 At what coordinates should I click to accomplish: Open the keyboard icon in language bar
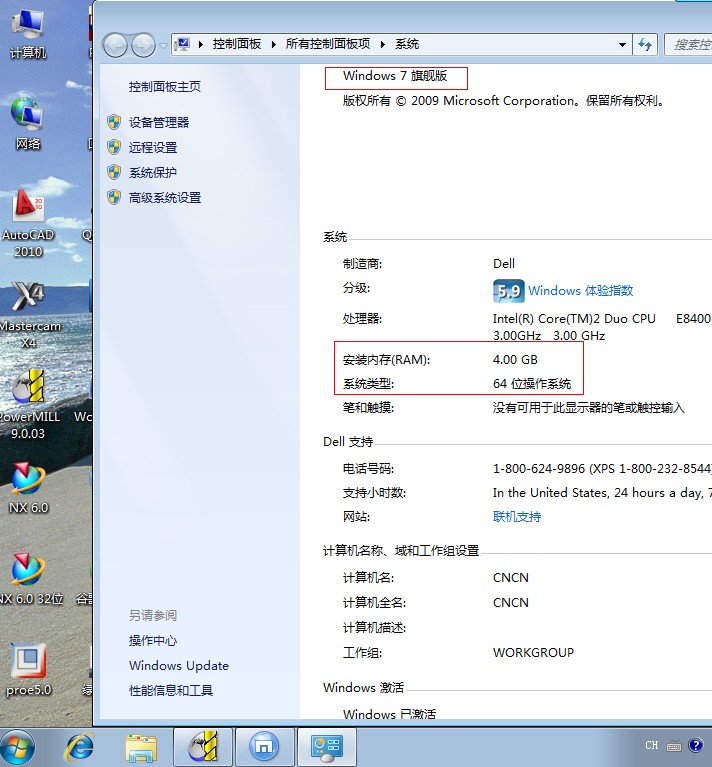pyautogui.click(x=674, y=746)
